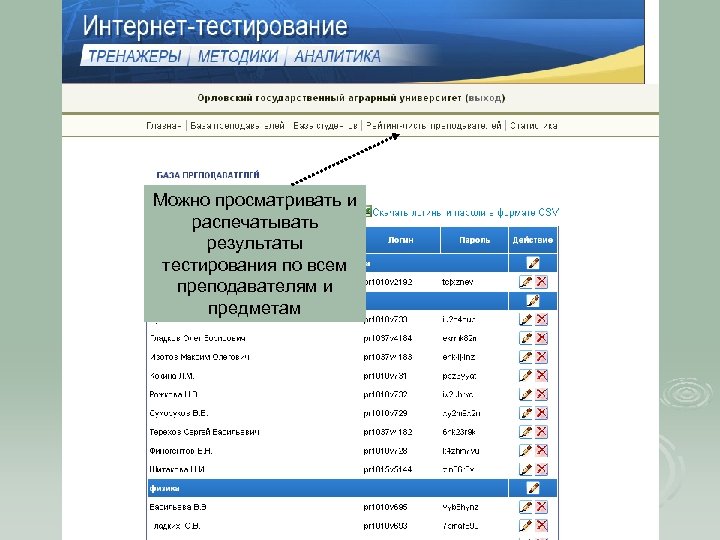
Task: Edit teacher Гладков Олег's record
Action: pos(526,338)
